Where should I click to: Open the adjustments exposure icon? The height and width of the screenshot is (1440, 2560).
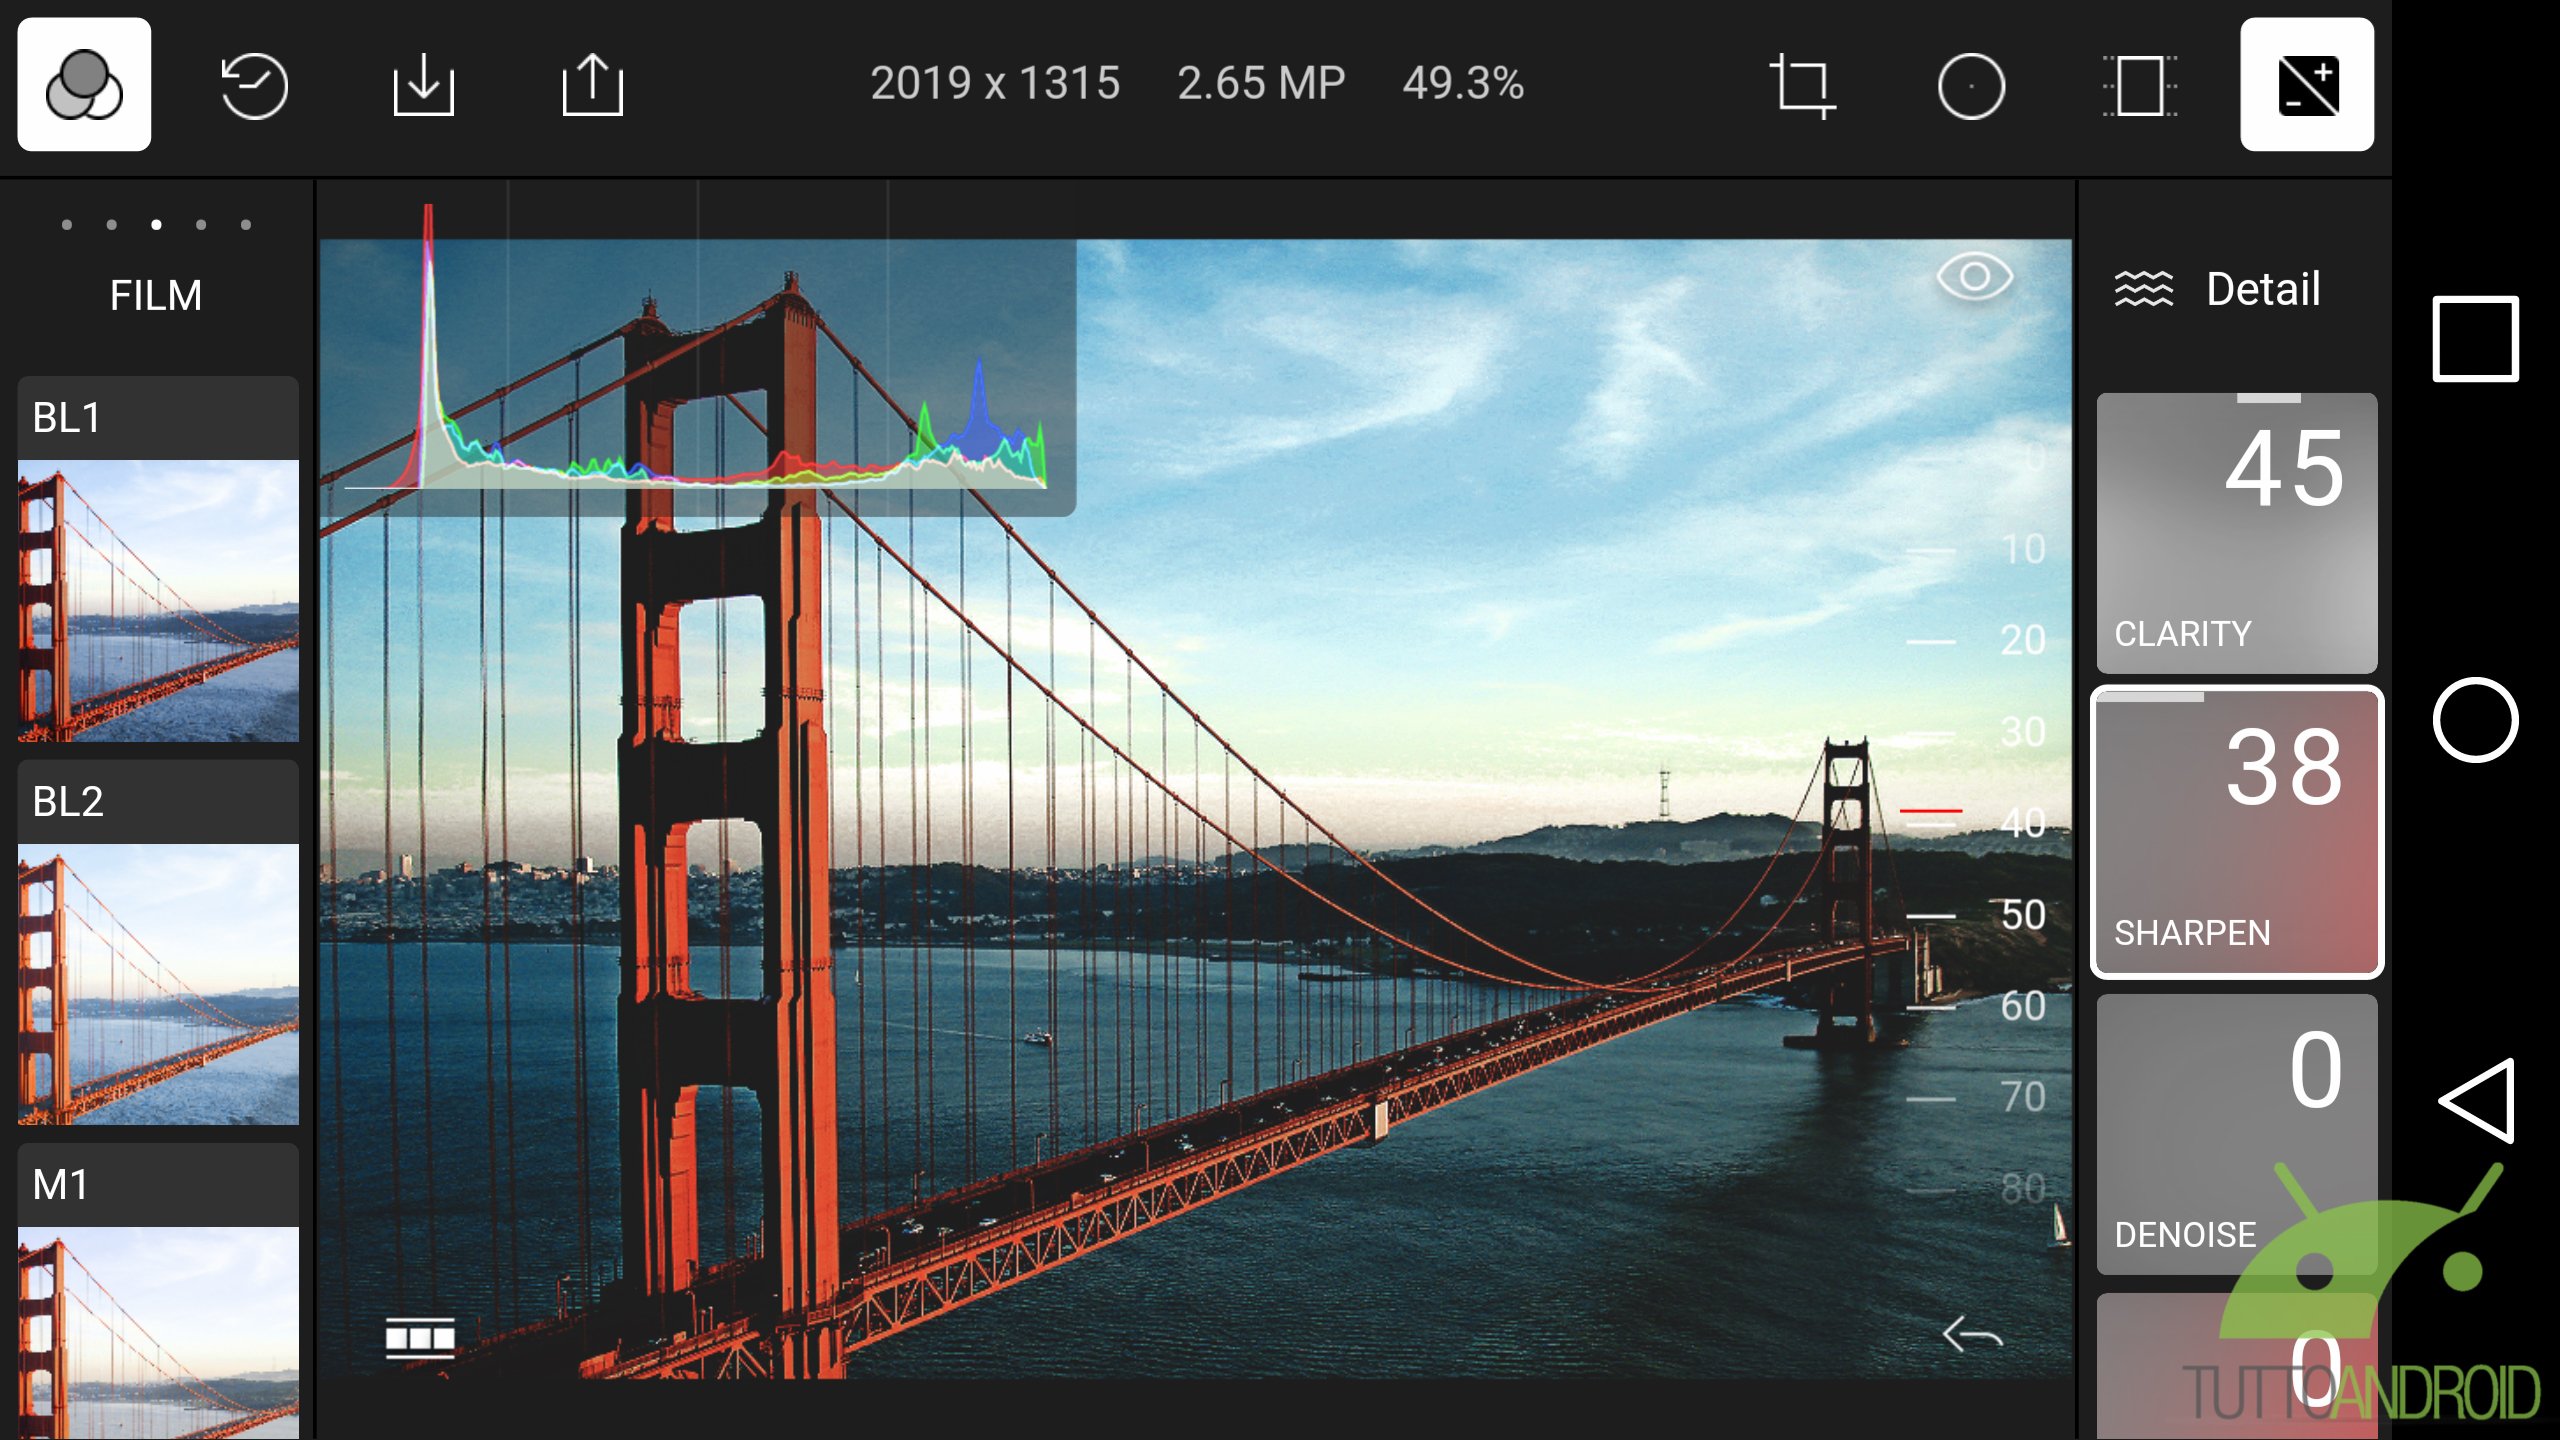coord(2307,84)
